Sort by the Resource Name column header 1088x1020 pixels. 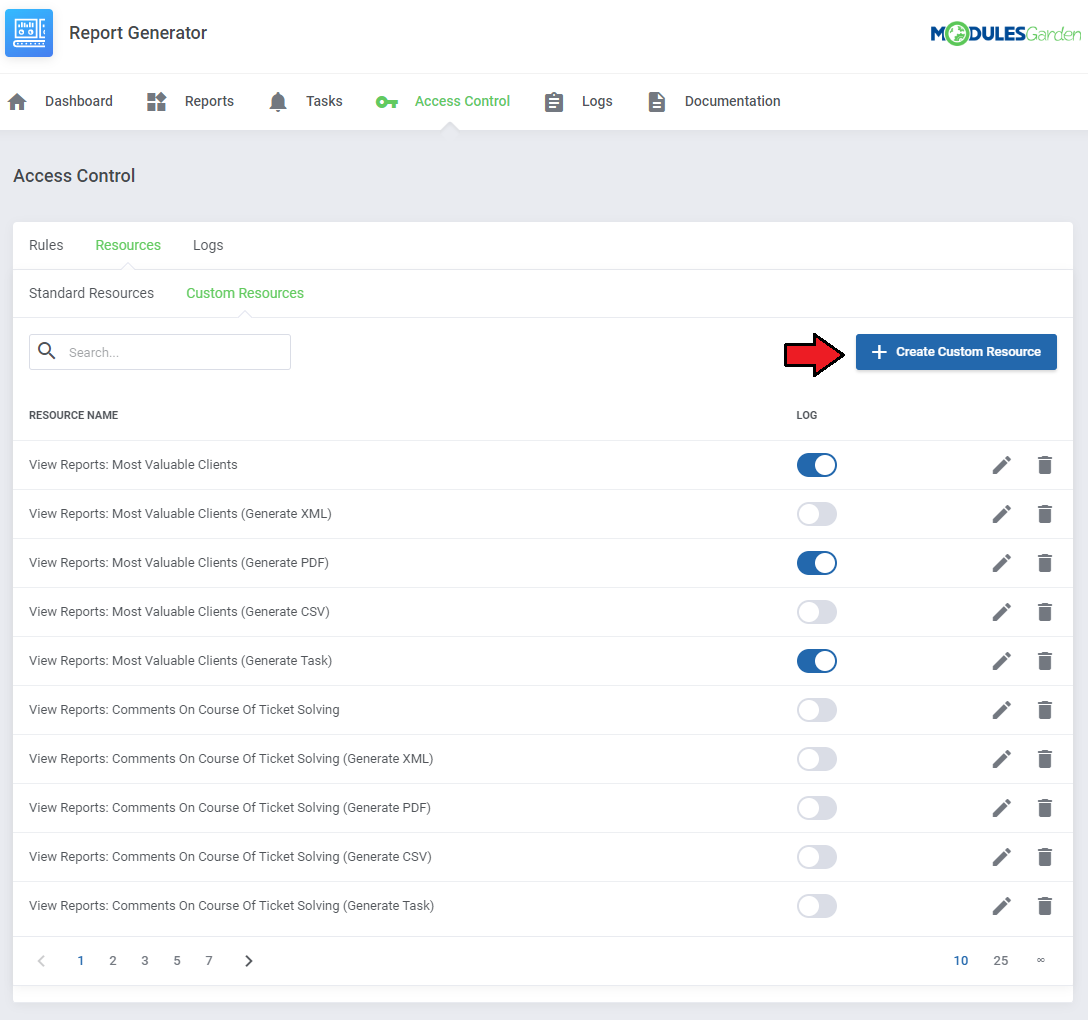74,415
